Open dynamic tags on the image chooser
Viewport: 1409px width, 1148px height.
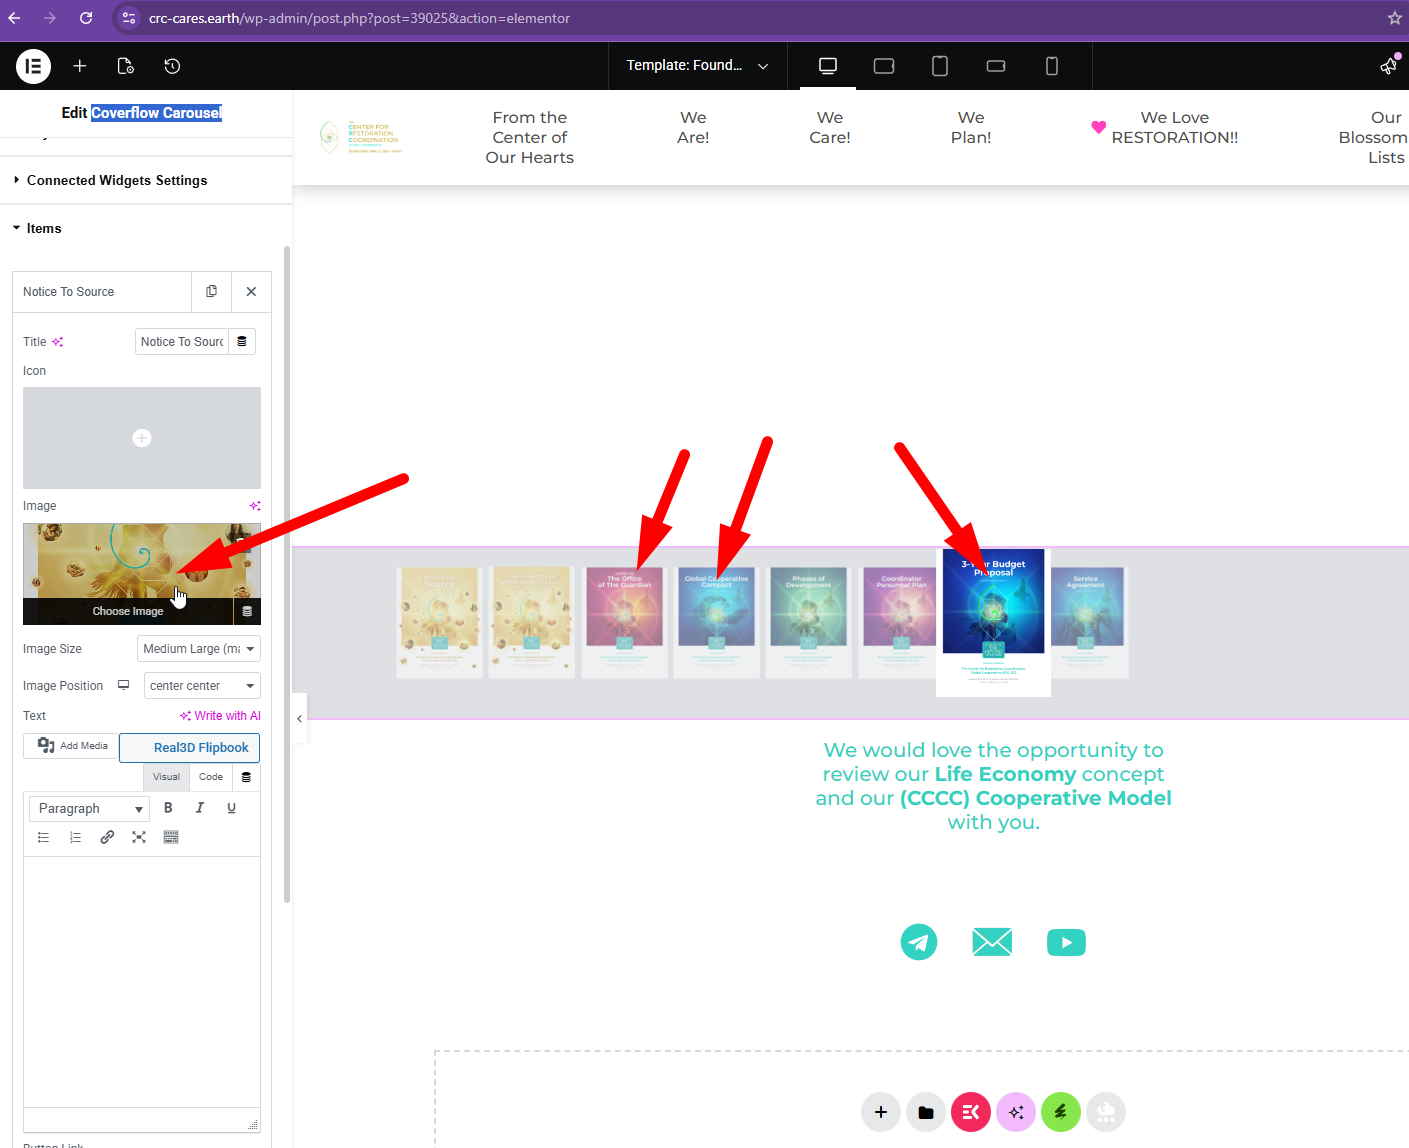247,611
